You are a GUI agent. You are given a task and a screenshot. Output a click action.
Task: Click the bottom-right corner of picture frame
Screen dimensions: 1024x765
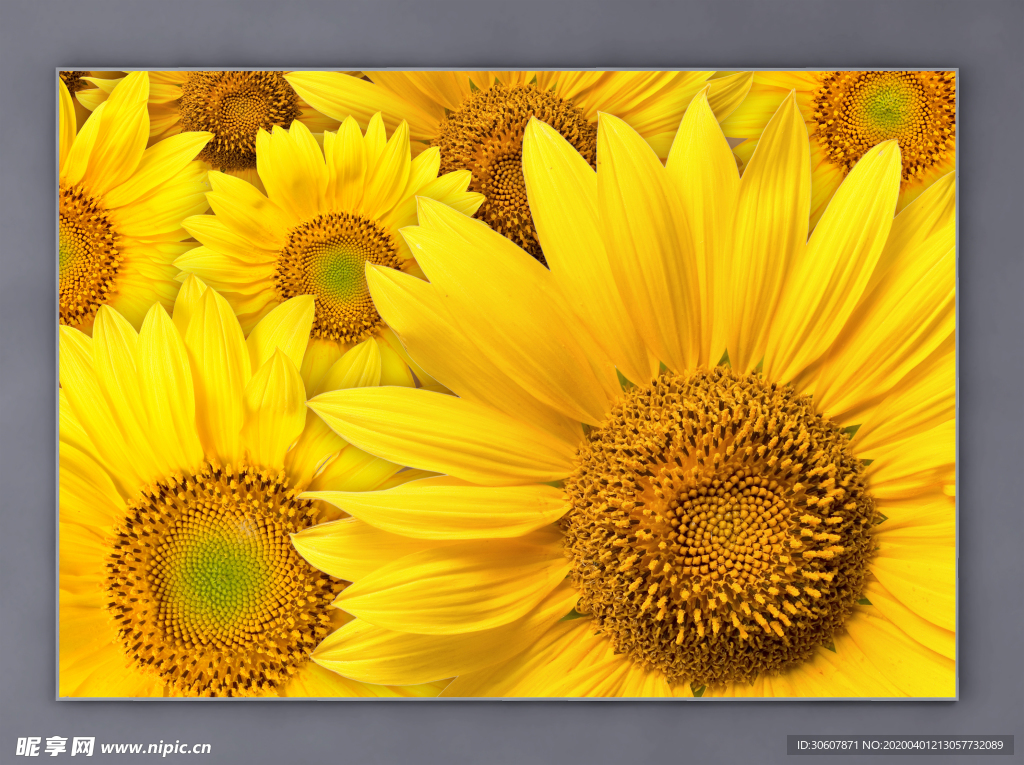(955, 696)
